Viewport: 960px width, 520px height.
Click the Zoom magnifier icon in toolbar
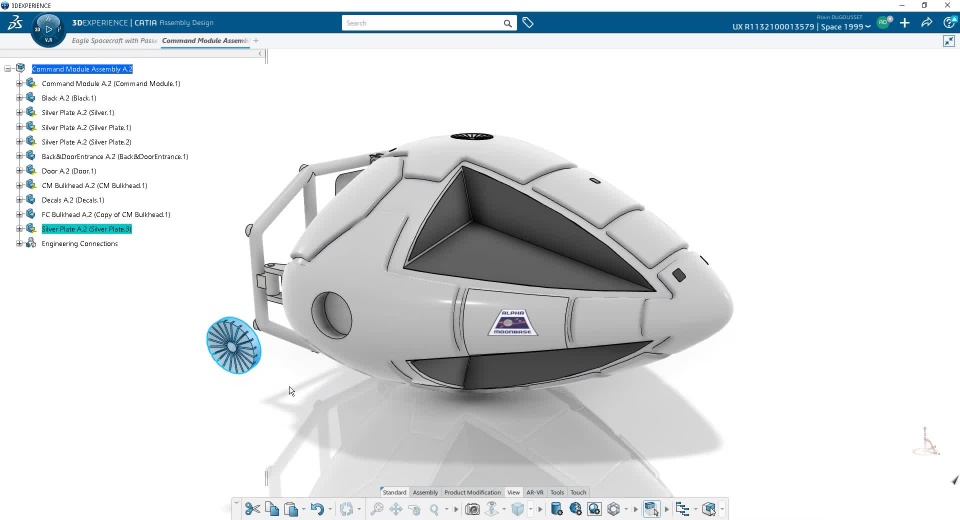[434, 509]
